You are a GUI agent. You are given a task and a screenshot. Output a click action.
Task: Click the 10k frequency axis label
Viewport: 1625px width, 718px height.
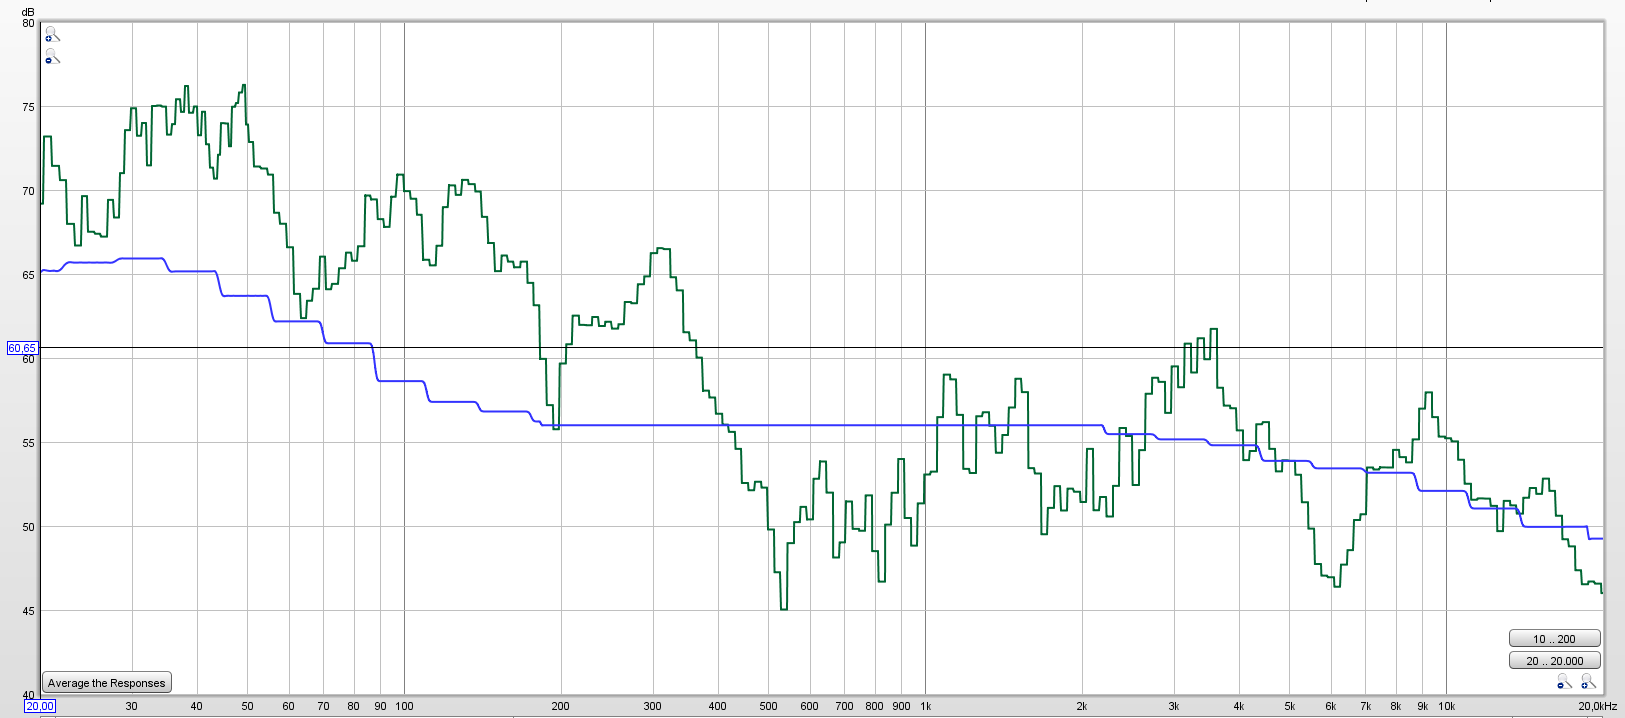point(1446,706)
